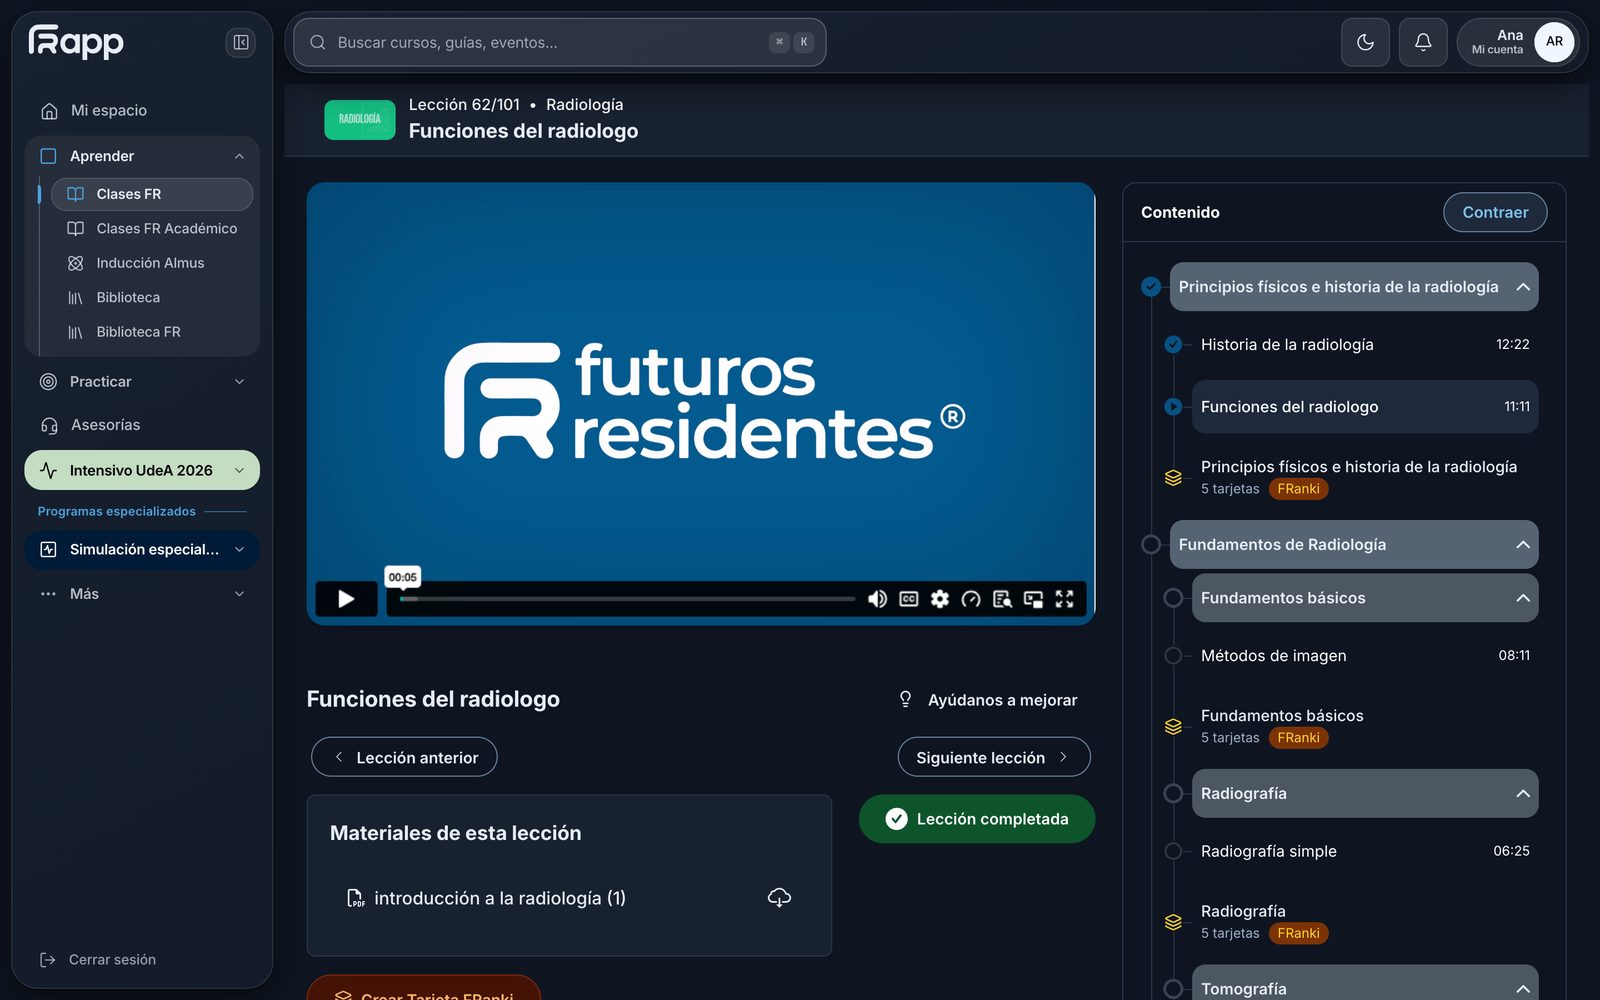Collapse the Principios físicos e historia section chevron
The height and width of the screenshot is (1000, 1600).
tap(1523, 287)
